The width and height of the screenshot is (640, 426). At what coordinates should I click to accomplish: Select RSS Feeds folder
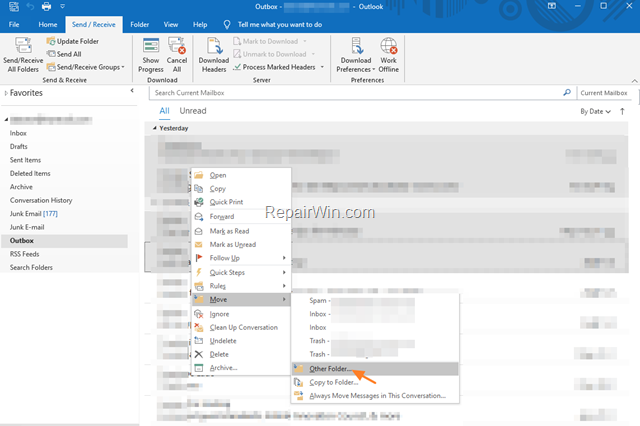pos(24,254)
